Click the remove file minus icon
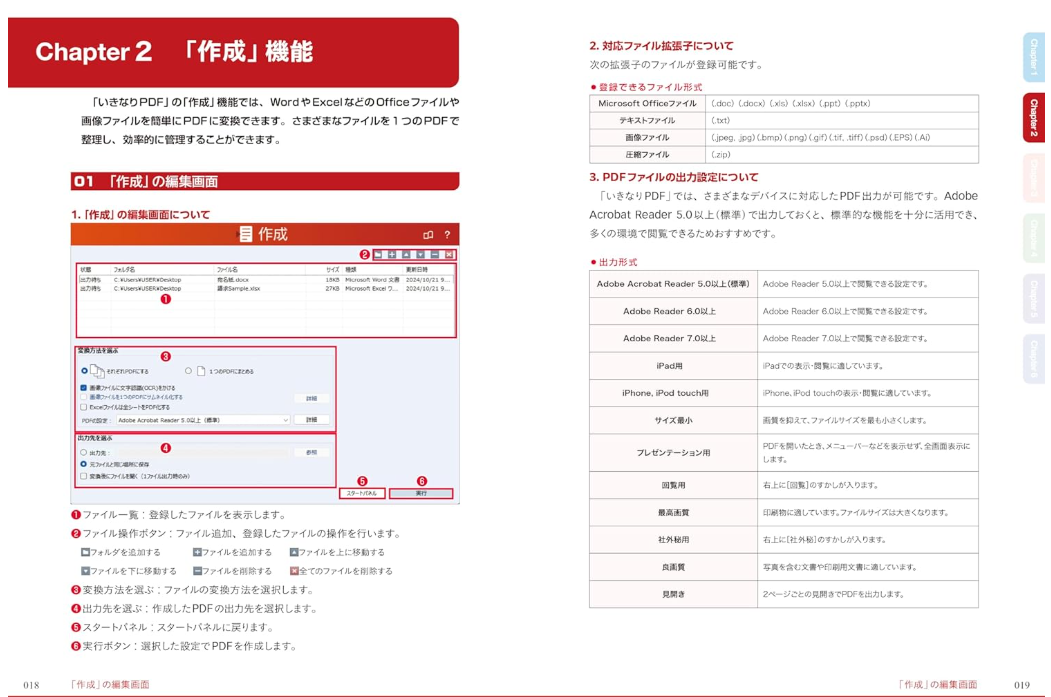This screenshot has width=1051, height=697. (x=434, y=255)
